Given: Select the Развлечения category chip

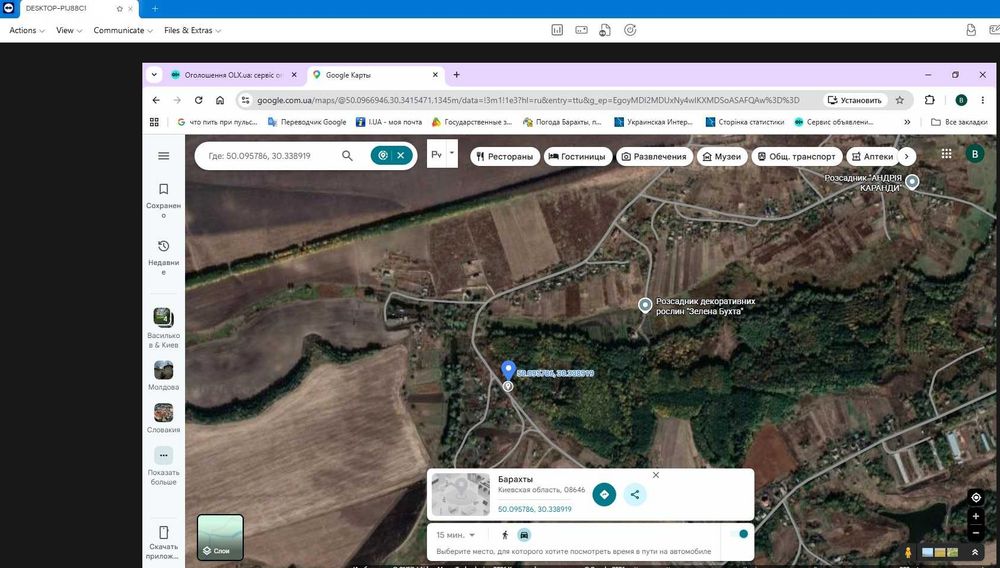Looking at the screenshot, I should tap(654, 156).
